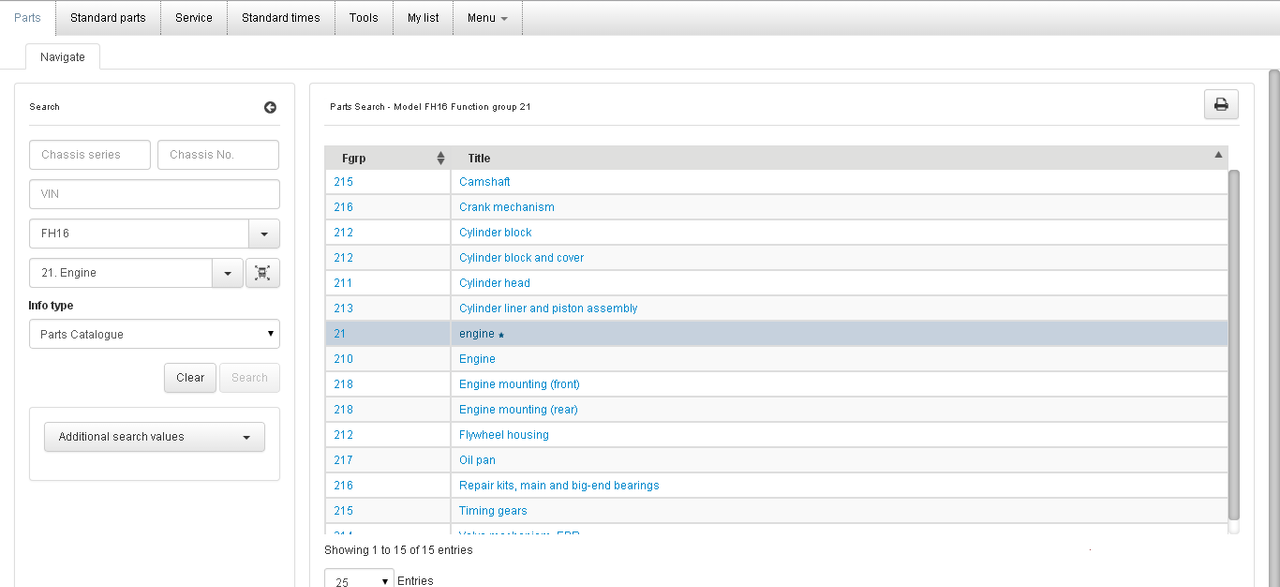Viewport: 1280px width, 587px height.
Task: Print the parts search results
Action: (x=1221, y=105)
